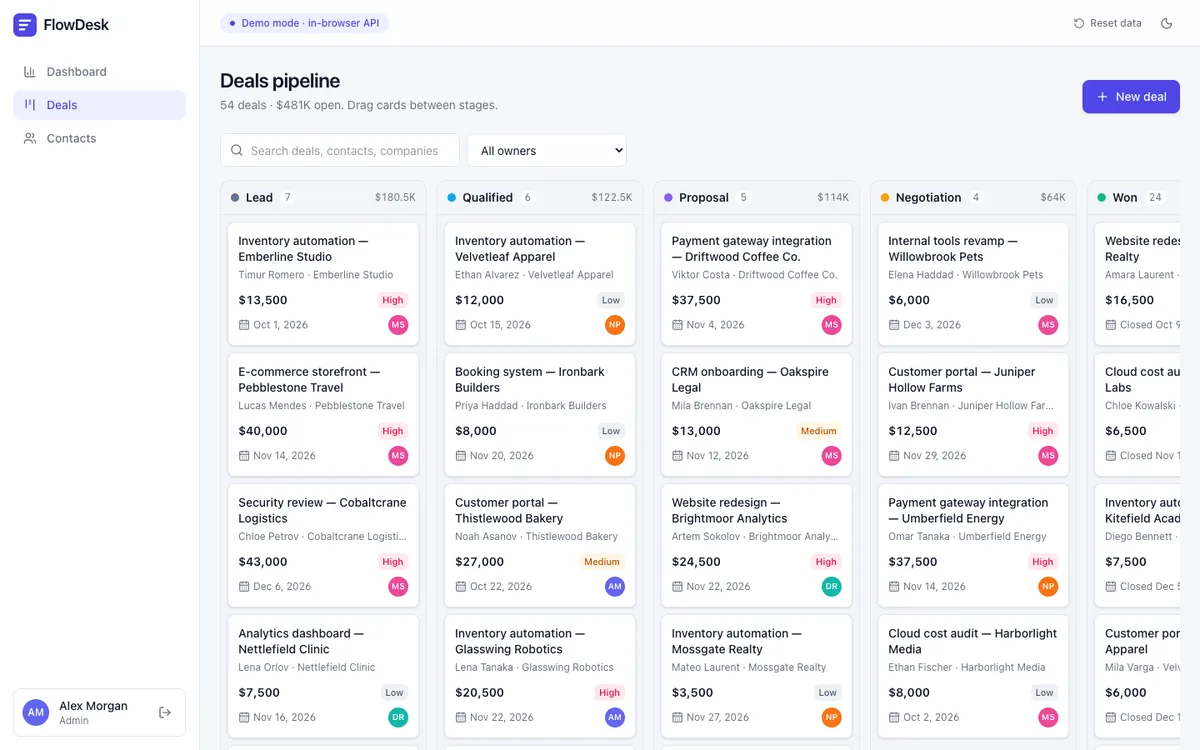Click the Proposal column header
The image size is (1200, 750).
[x=756, y=198]
